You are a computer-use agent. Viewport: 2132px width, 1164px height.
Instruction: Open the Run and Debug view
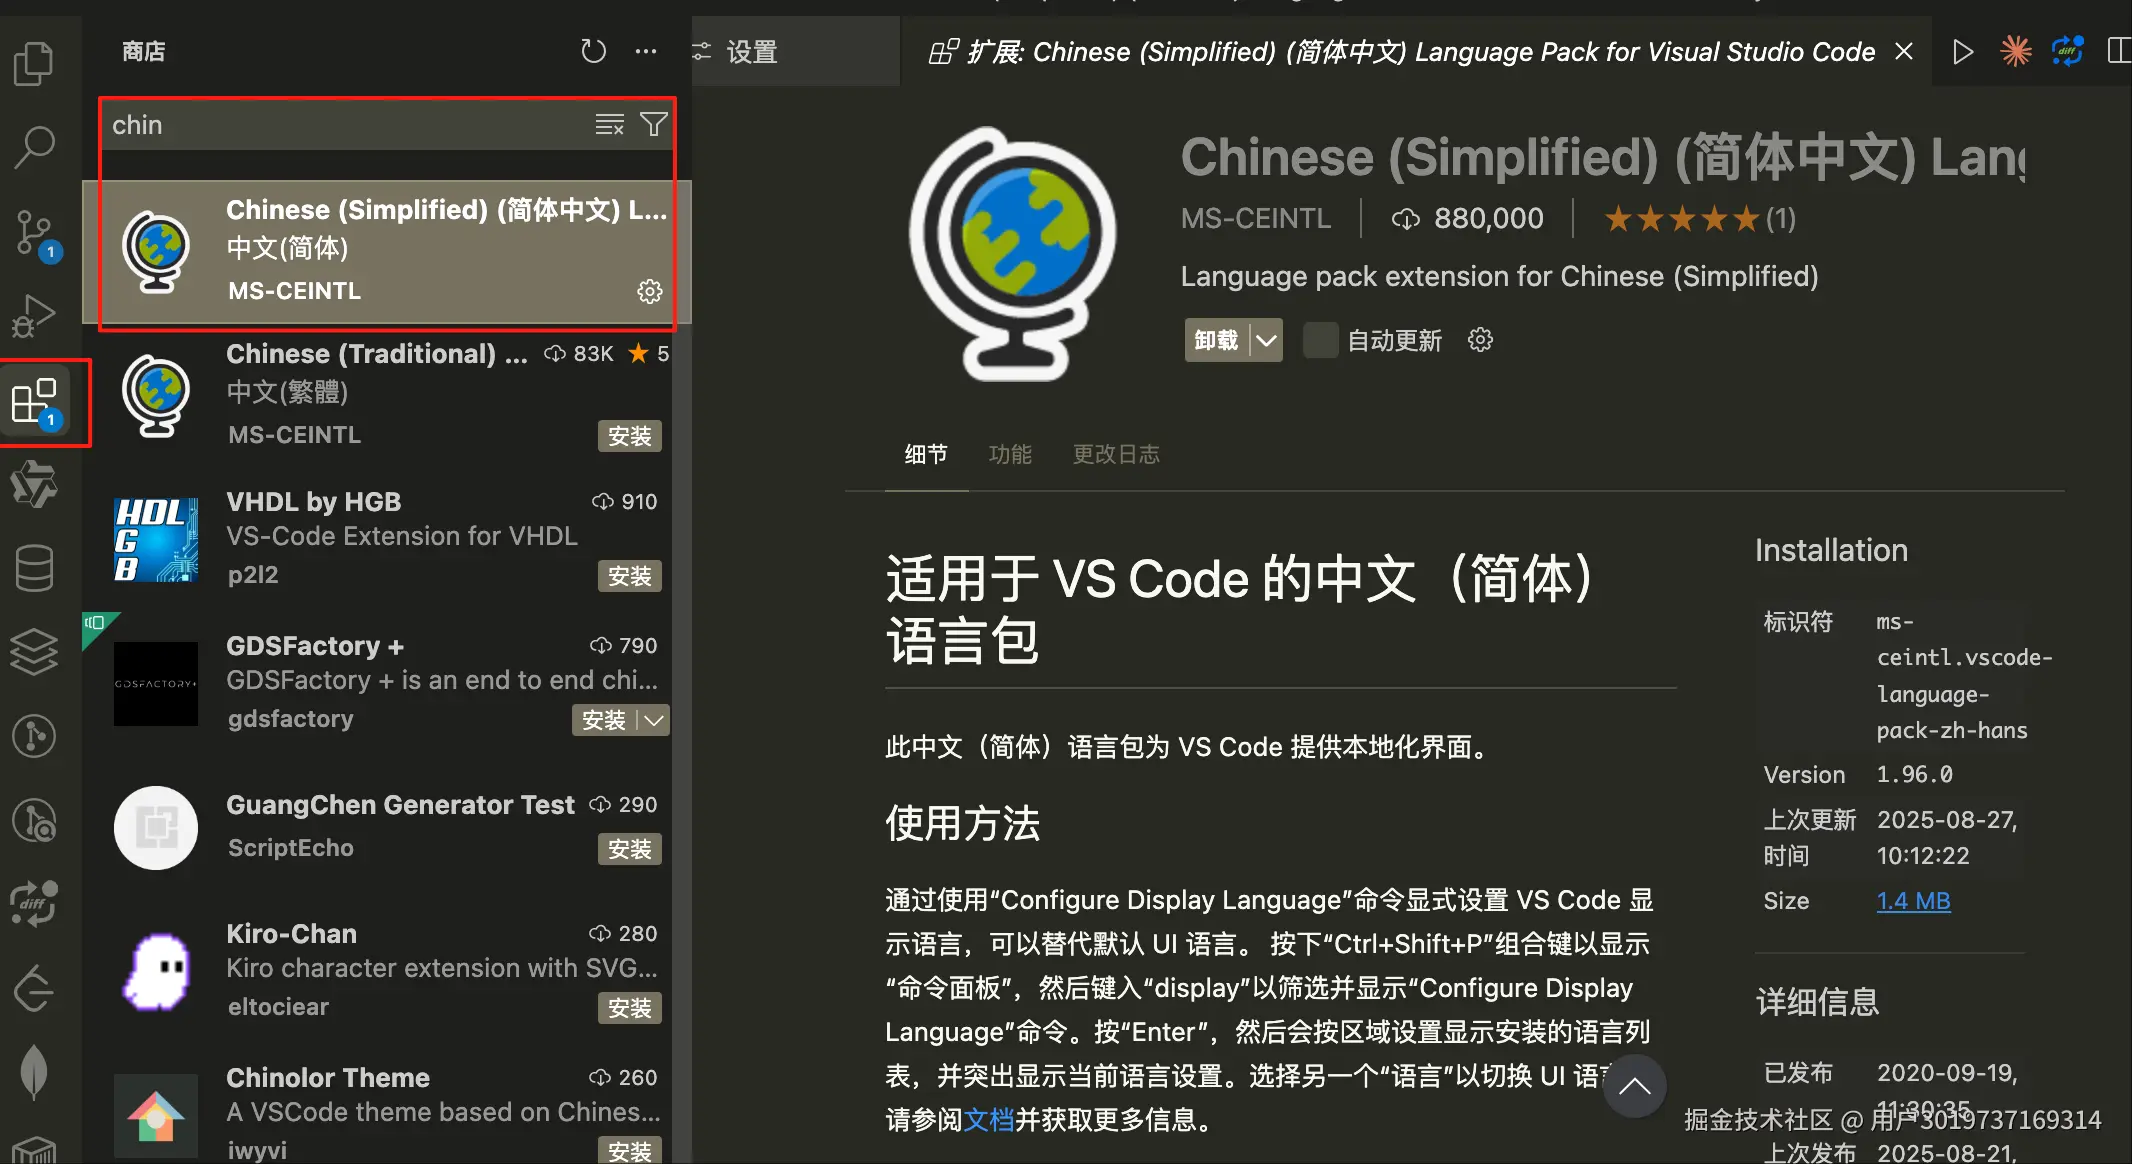[x=34, y=316]
